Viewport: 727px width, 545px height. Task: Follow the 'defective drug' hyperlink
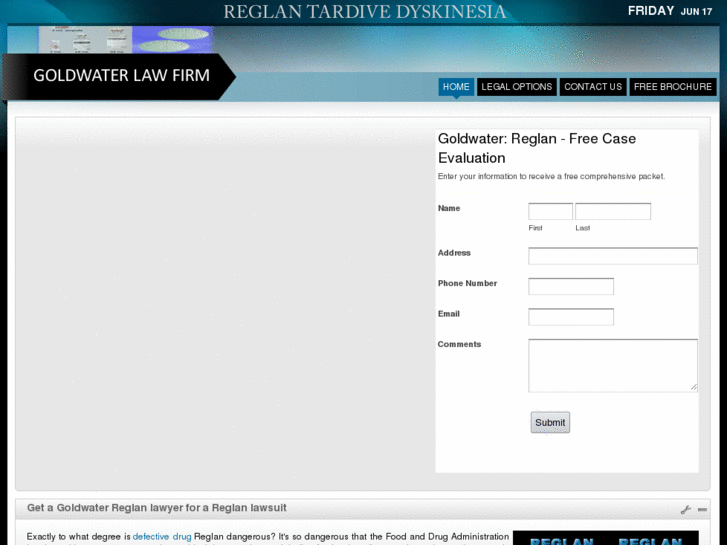click(x=162, y=537)
